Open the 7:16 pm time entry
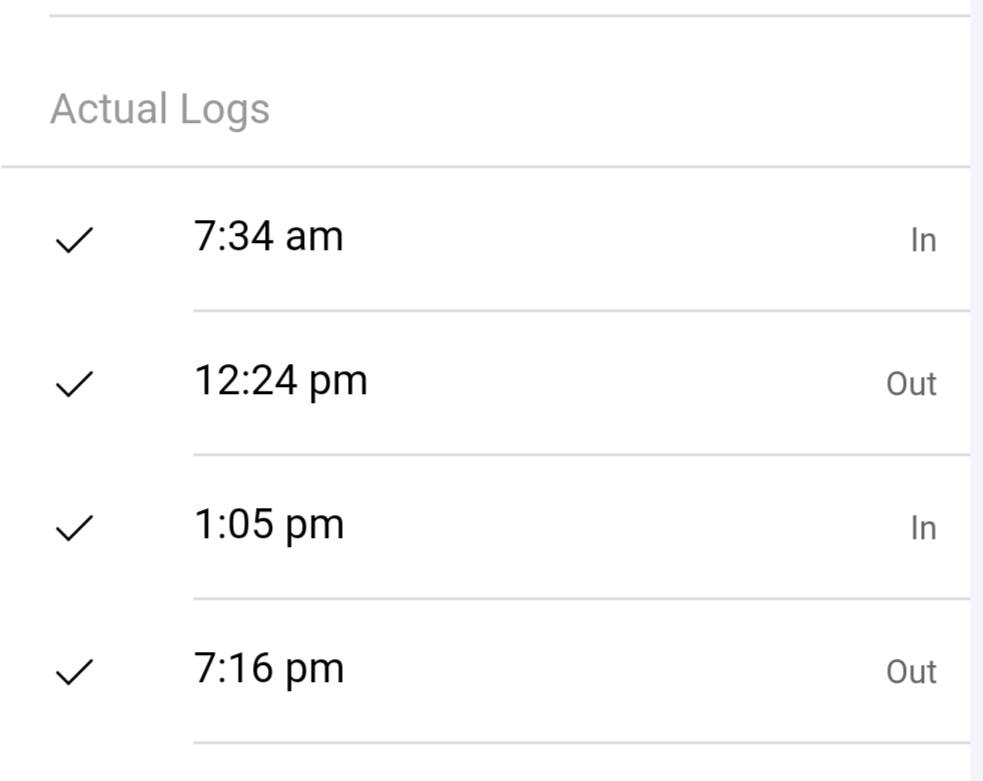This screenshot has height=781, width=983. click(268, 669)
